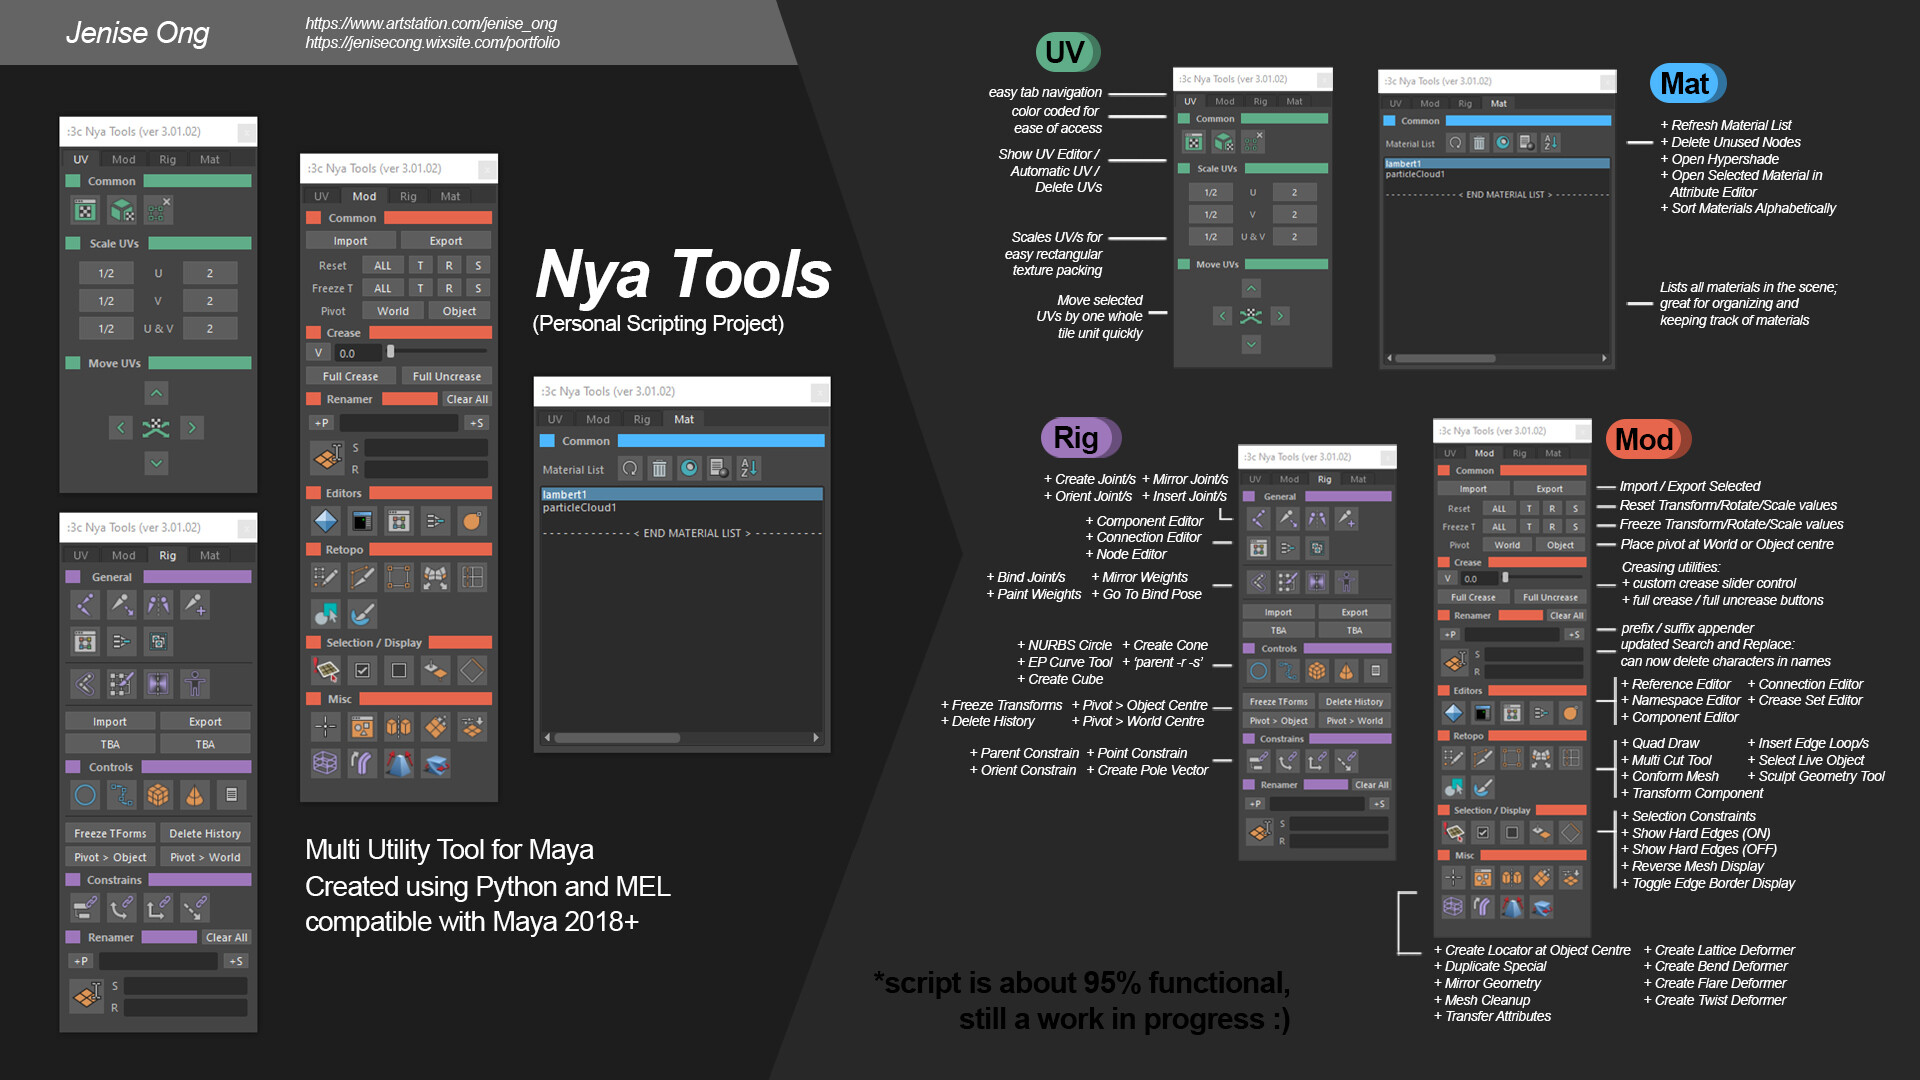Create cone control in large Rig window
1920x1080 pixels.
[195, 795]
